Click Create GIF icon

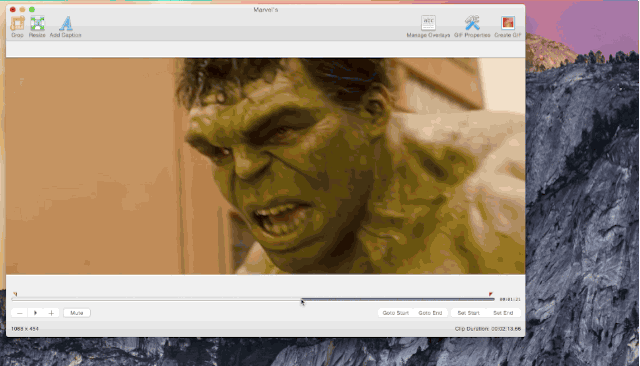508,27
